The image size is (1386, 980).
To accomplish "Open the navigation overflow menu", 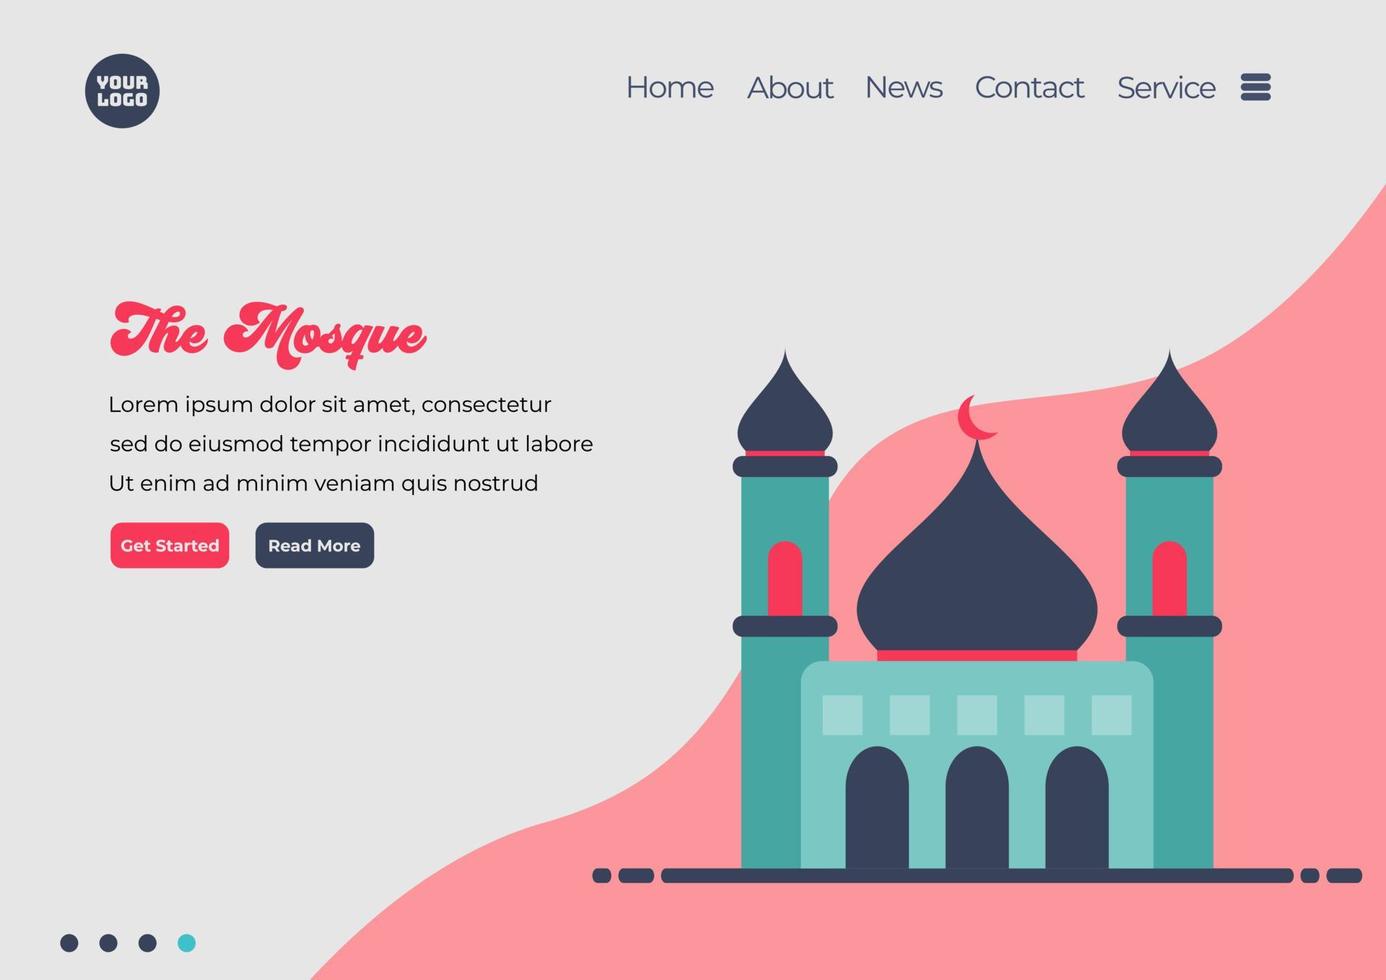I will click(x=1257, y=88).
